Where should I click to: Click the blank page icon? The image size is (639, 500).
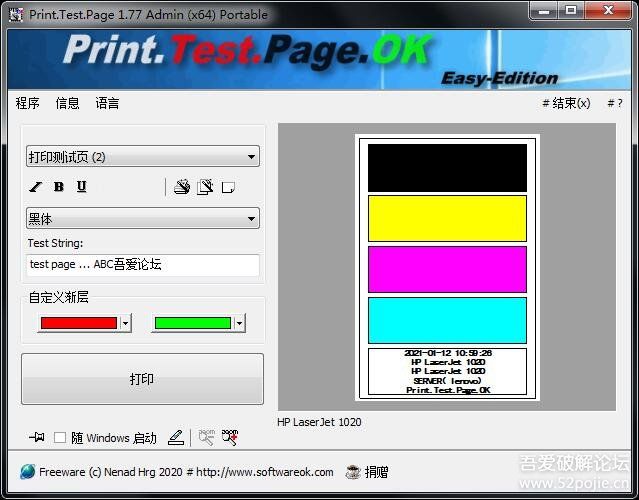(x=228, y=187)
